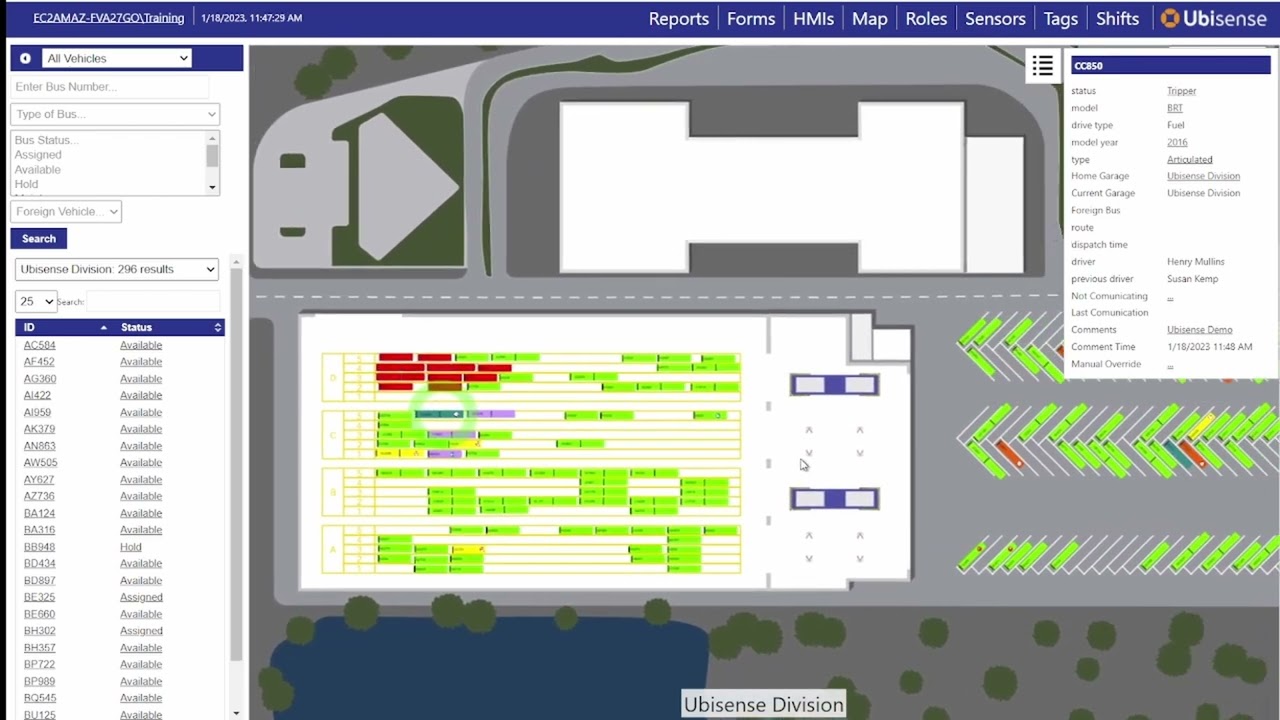Image resolution: width=1280 pixels, height=720 pixels.
Task: Select Assigned in the Bus Status list
Action: tap(38, 155)
